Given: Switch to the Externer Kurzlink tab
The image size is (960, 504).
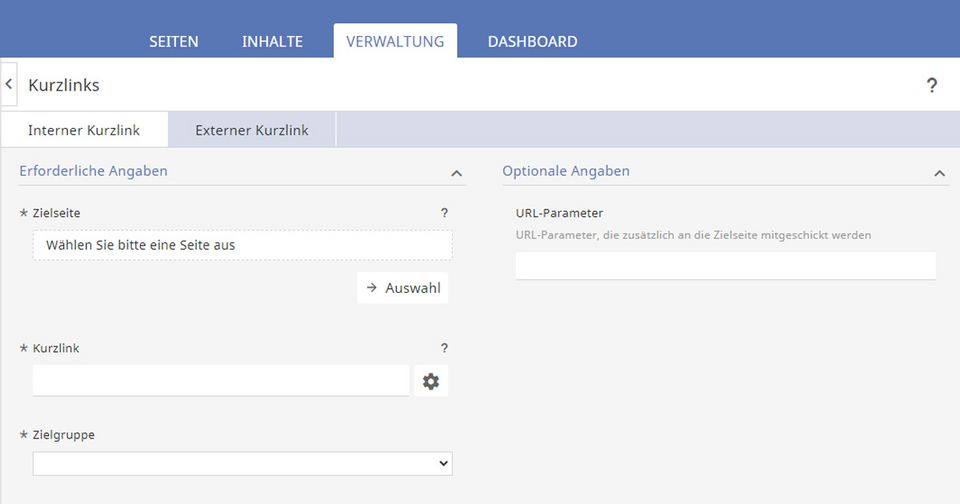Looking at the screenshot, I should 252,130.
